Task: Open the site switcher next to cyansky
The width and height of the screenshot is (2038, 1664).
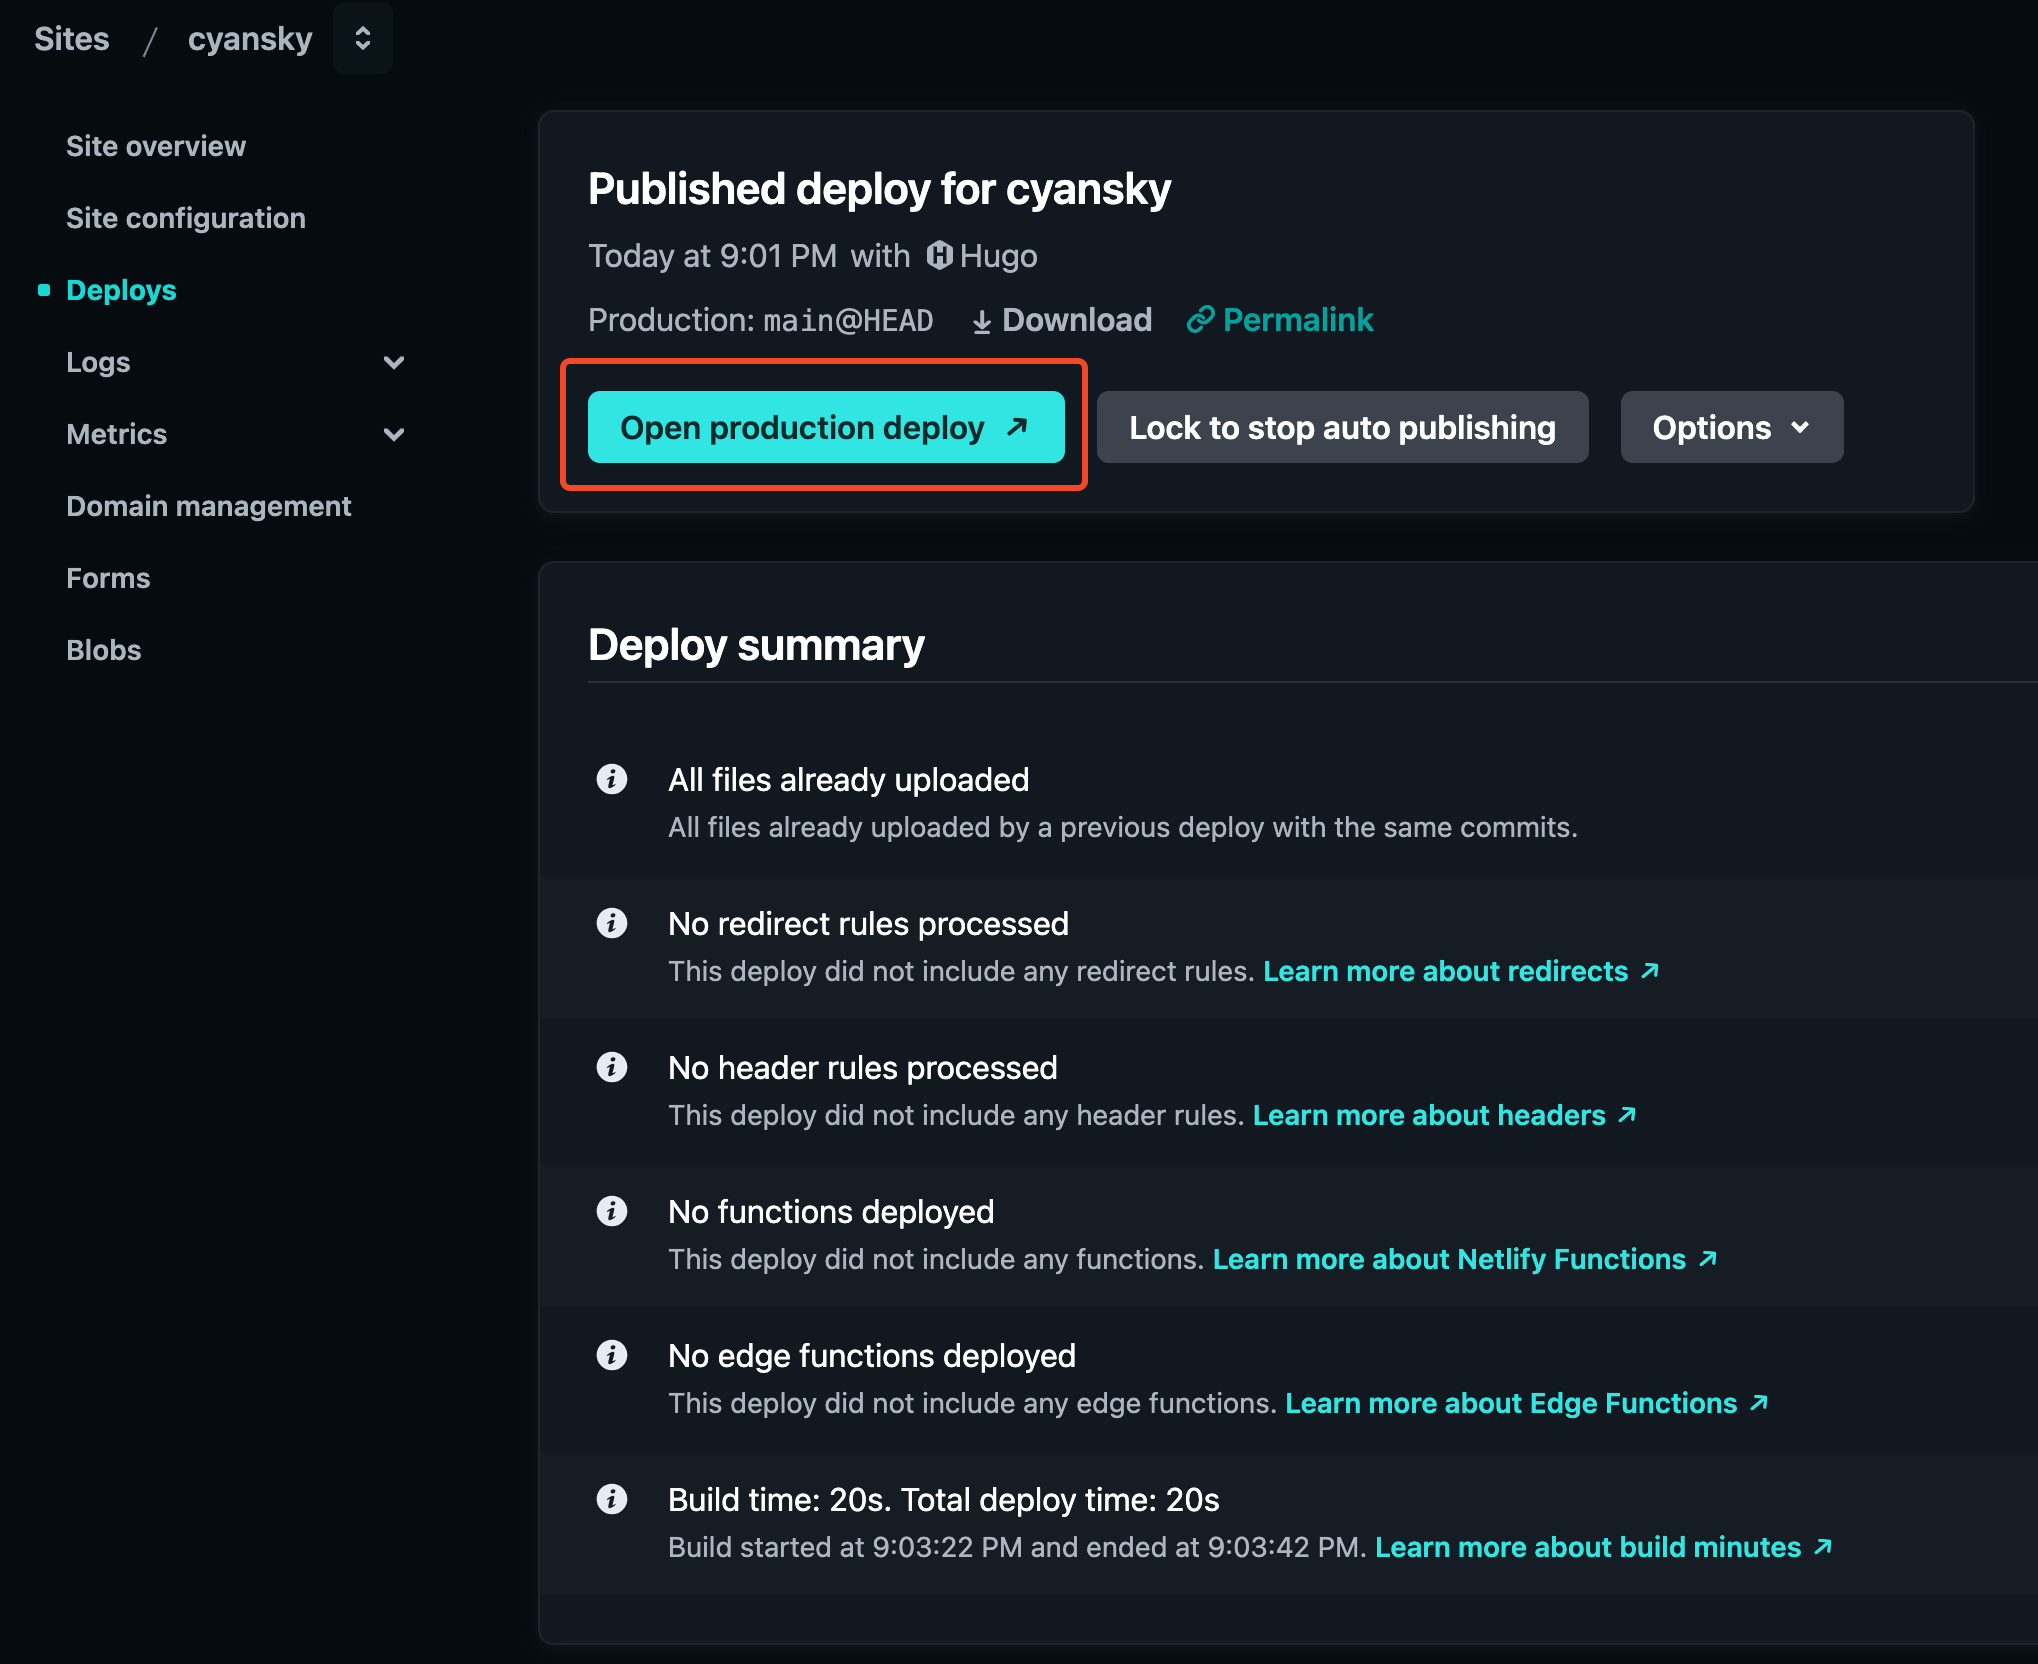Action: tap(363, 38)
